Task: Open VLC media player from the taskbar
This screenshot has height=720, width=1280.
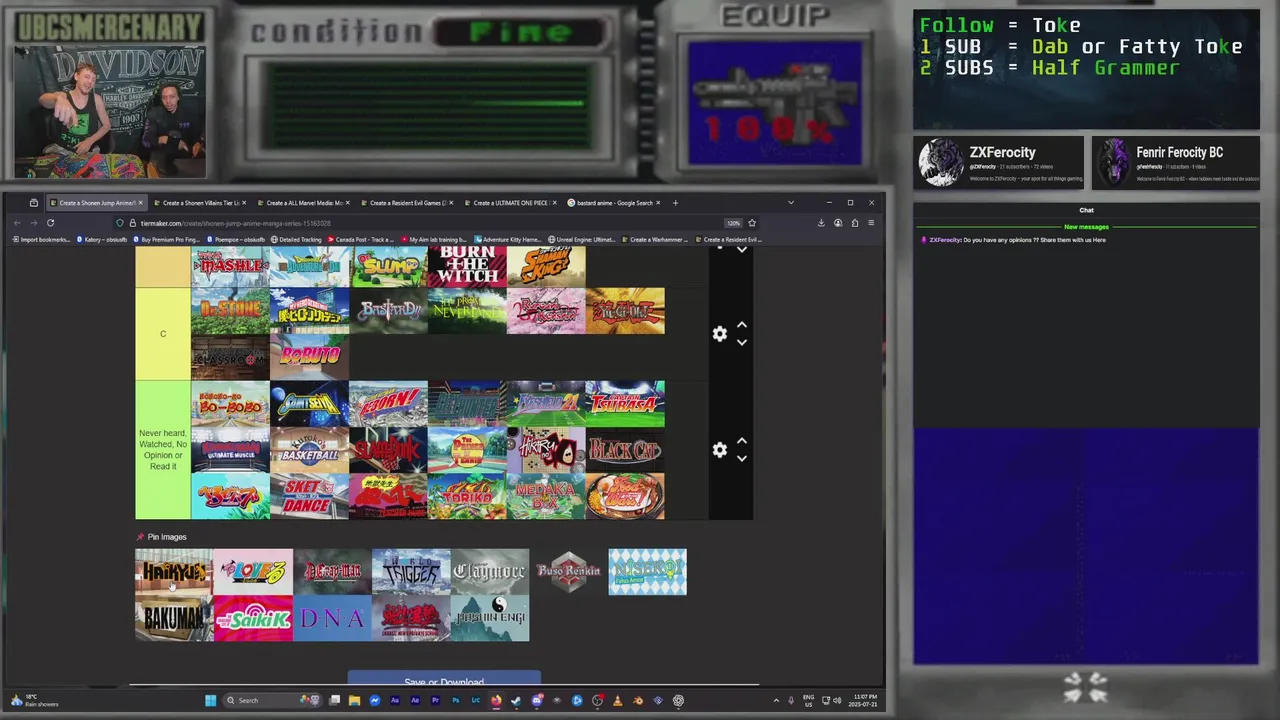Action: (x=617, y=700)
